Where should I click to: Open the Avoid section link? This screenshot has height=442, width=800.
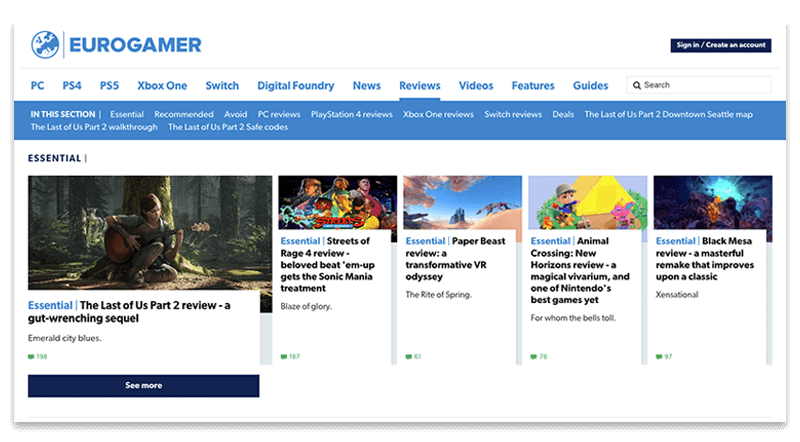point(236,114)
